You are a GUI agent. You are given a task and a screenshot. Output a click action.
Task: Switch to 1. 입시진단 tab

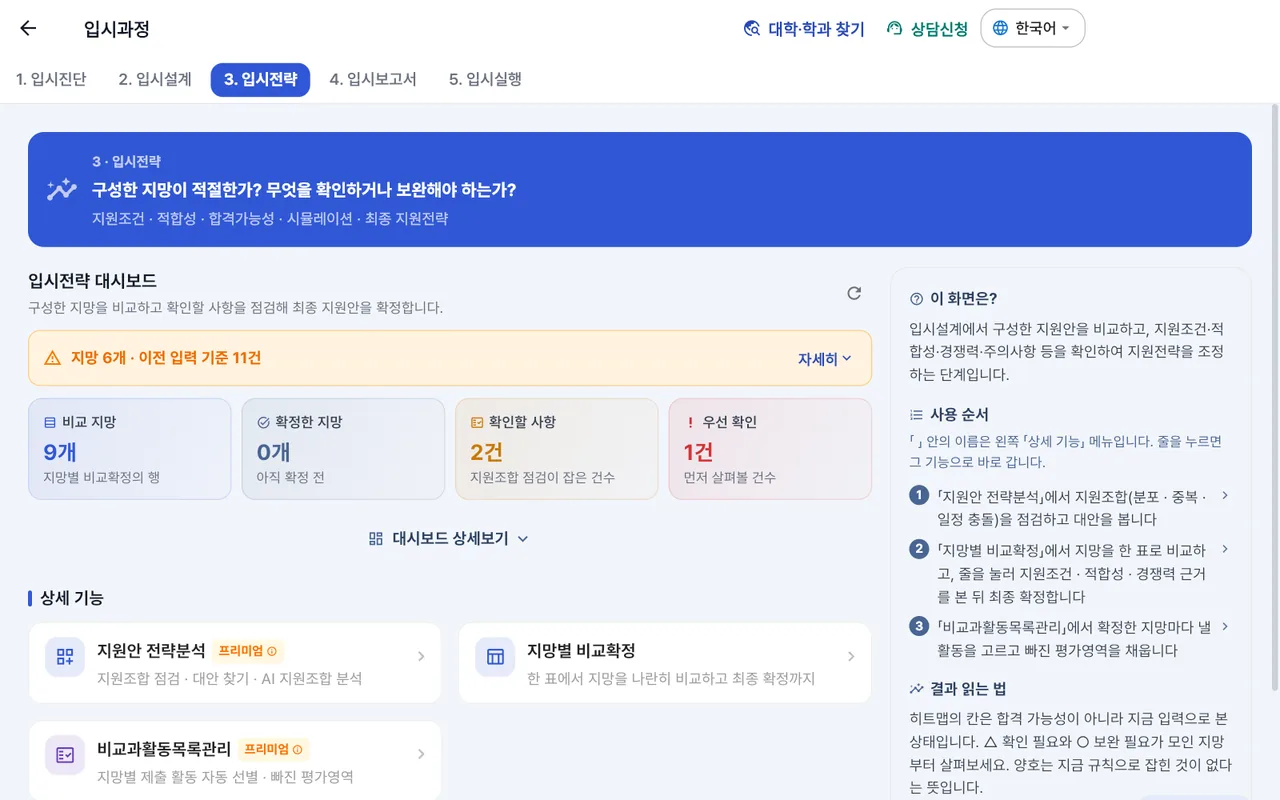(51, 79)
